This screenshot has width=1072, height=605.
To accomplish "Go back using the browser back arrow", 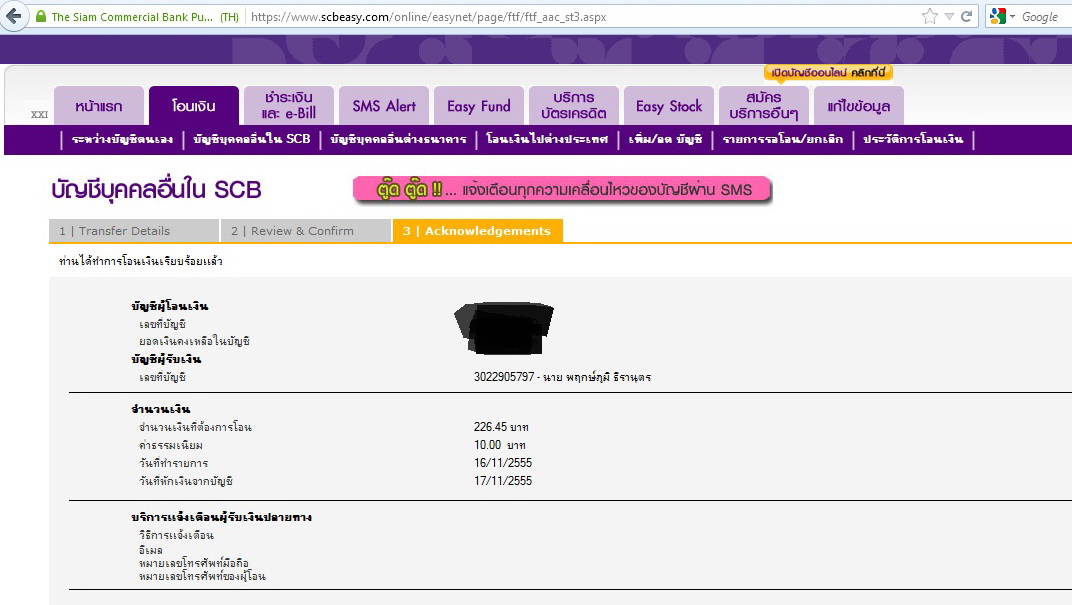I will (14, 16).
